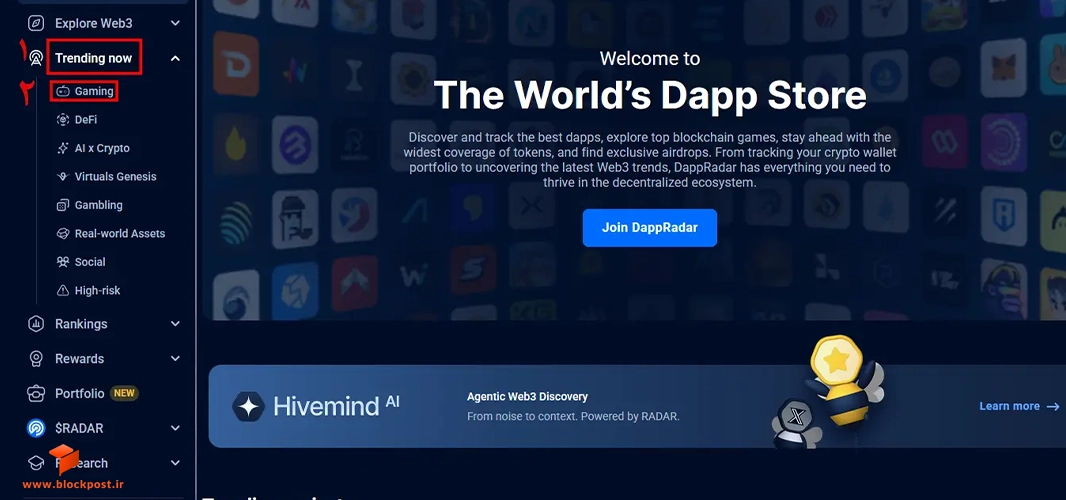Click 'From noise to context. Powered by RADAR.' text
Image resolution: width=1066 pixels, height=500 pixels.
point(573,416)
